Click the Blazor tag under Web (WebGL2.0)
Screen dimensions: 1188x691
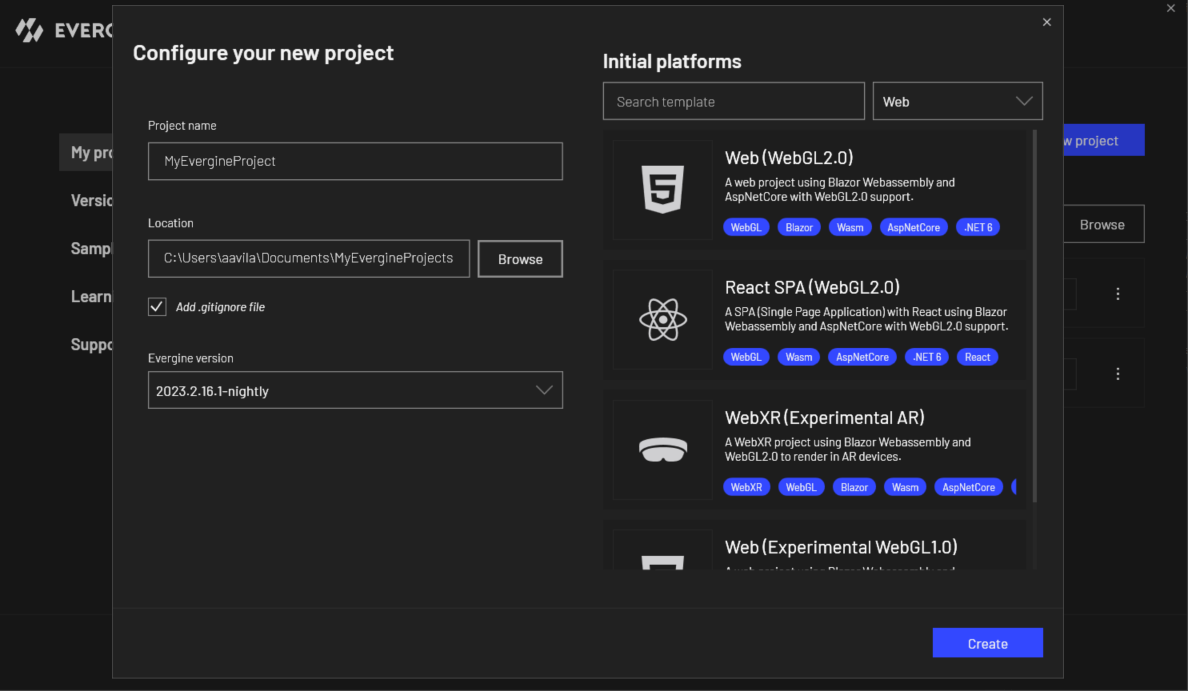(x=799, y=227)
